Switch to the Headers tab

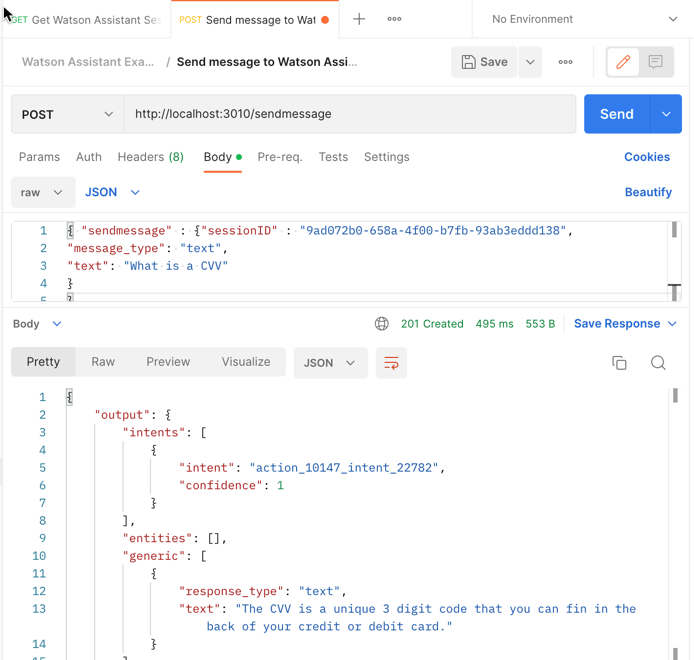coord(150,157)
